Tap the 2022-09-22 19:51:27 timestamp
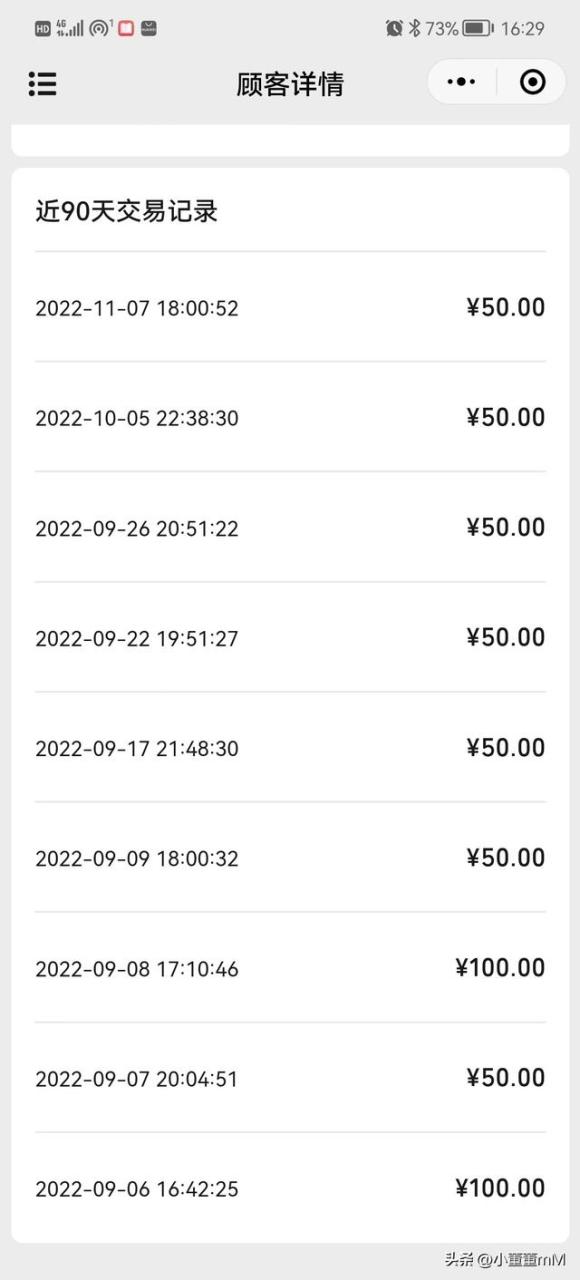The width and height of the screenshot is (580, 1280). coord(136,637)
